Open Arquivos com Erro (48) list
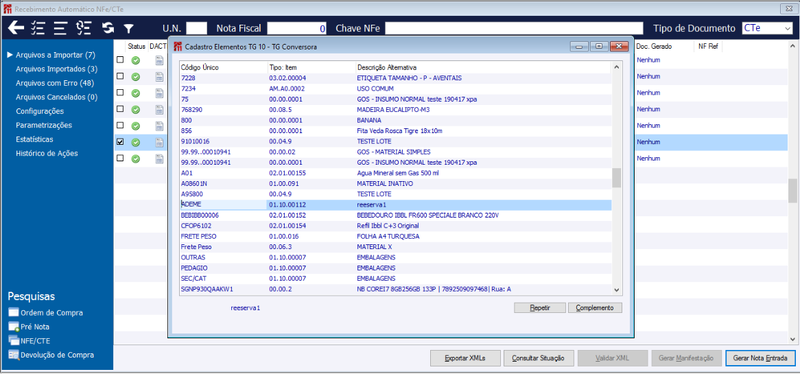 [x=55, y=83]
